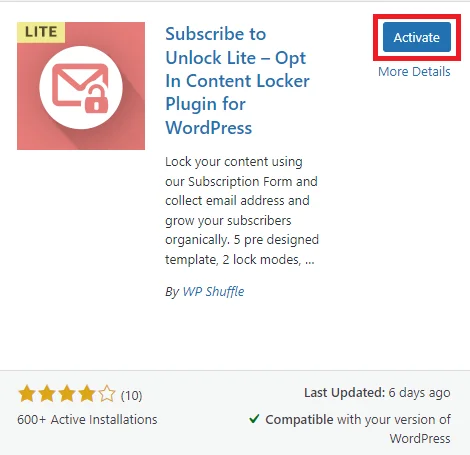Click the empty fifth rating star
Image resolution: width=470 pixels, height=455 pixels.
click(x=107, y=394)
